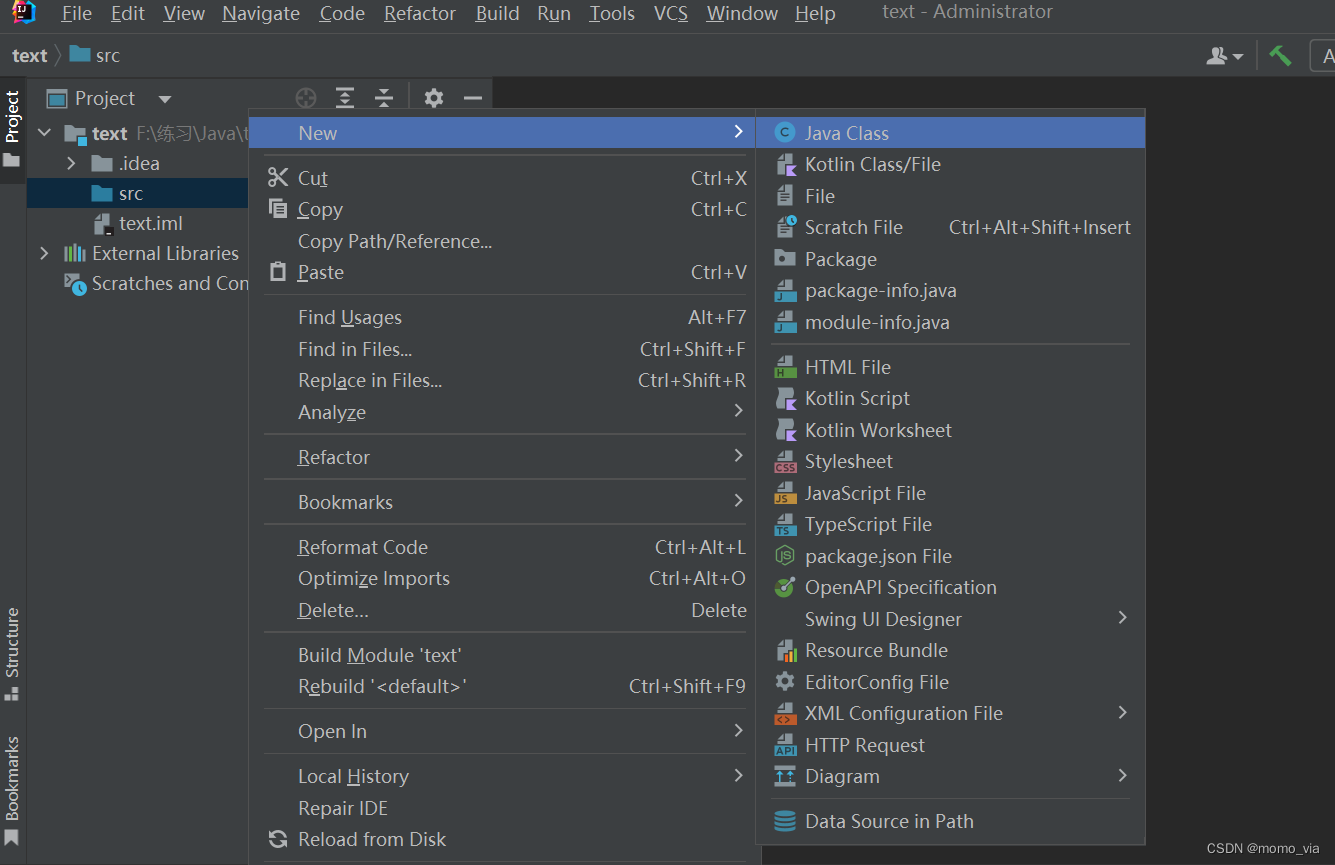Viewport: 1335px width, 865px height.
Task: Click Build Module 'text'
Action: [x=502, y=655]
